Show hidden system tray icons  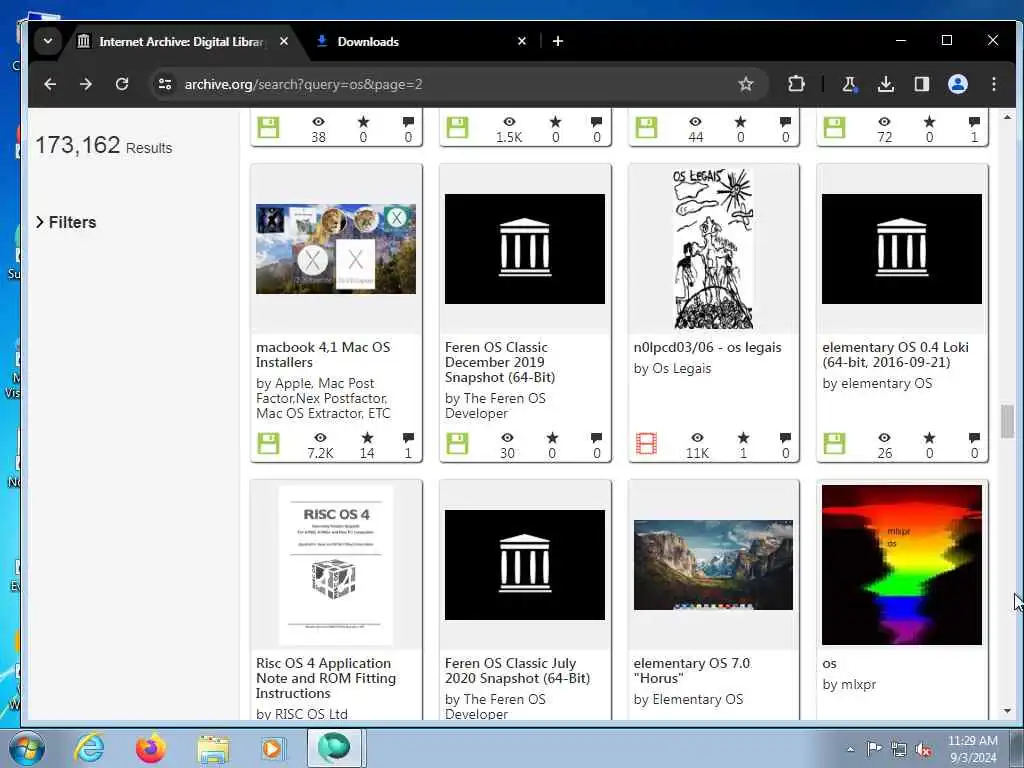(850, 750)
